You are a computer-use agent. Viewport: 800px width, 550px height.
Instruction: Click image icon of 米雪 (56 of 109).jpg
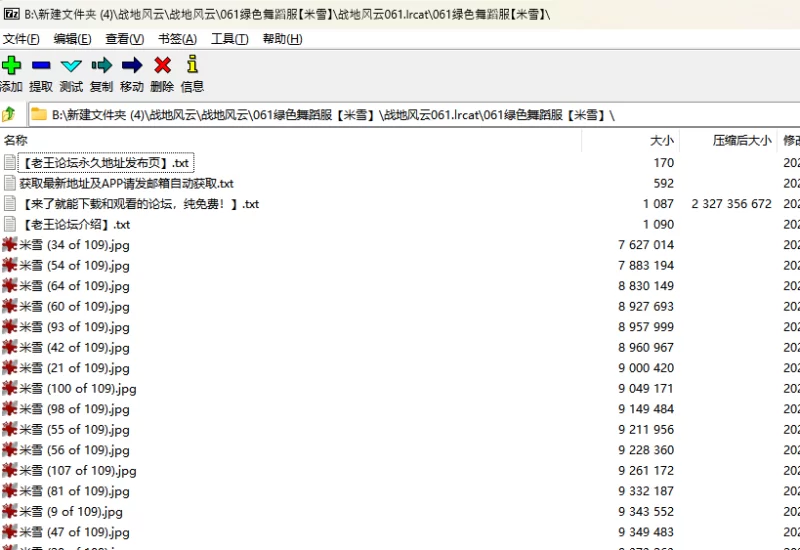pos(10,450)
